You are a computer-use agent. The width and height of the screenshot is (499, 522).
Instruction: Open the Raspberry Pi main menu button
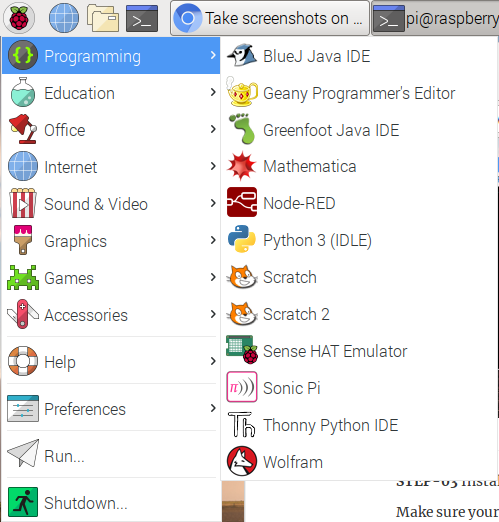pyautogui.click(x=19, y=18)
